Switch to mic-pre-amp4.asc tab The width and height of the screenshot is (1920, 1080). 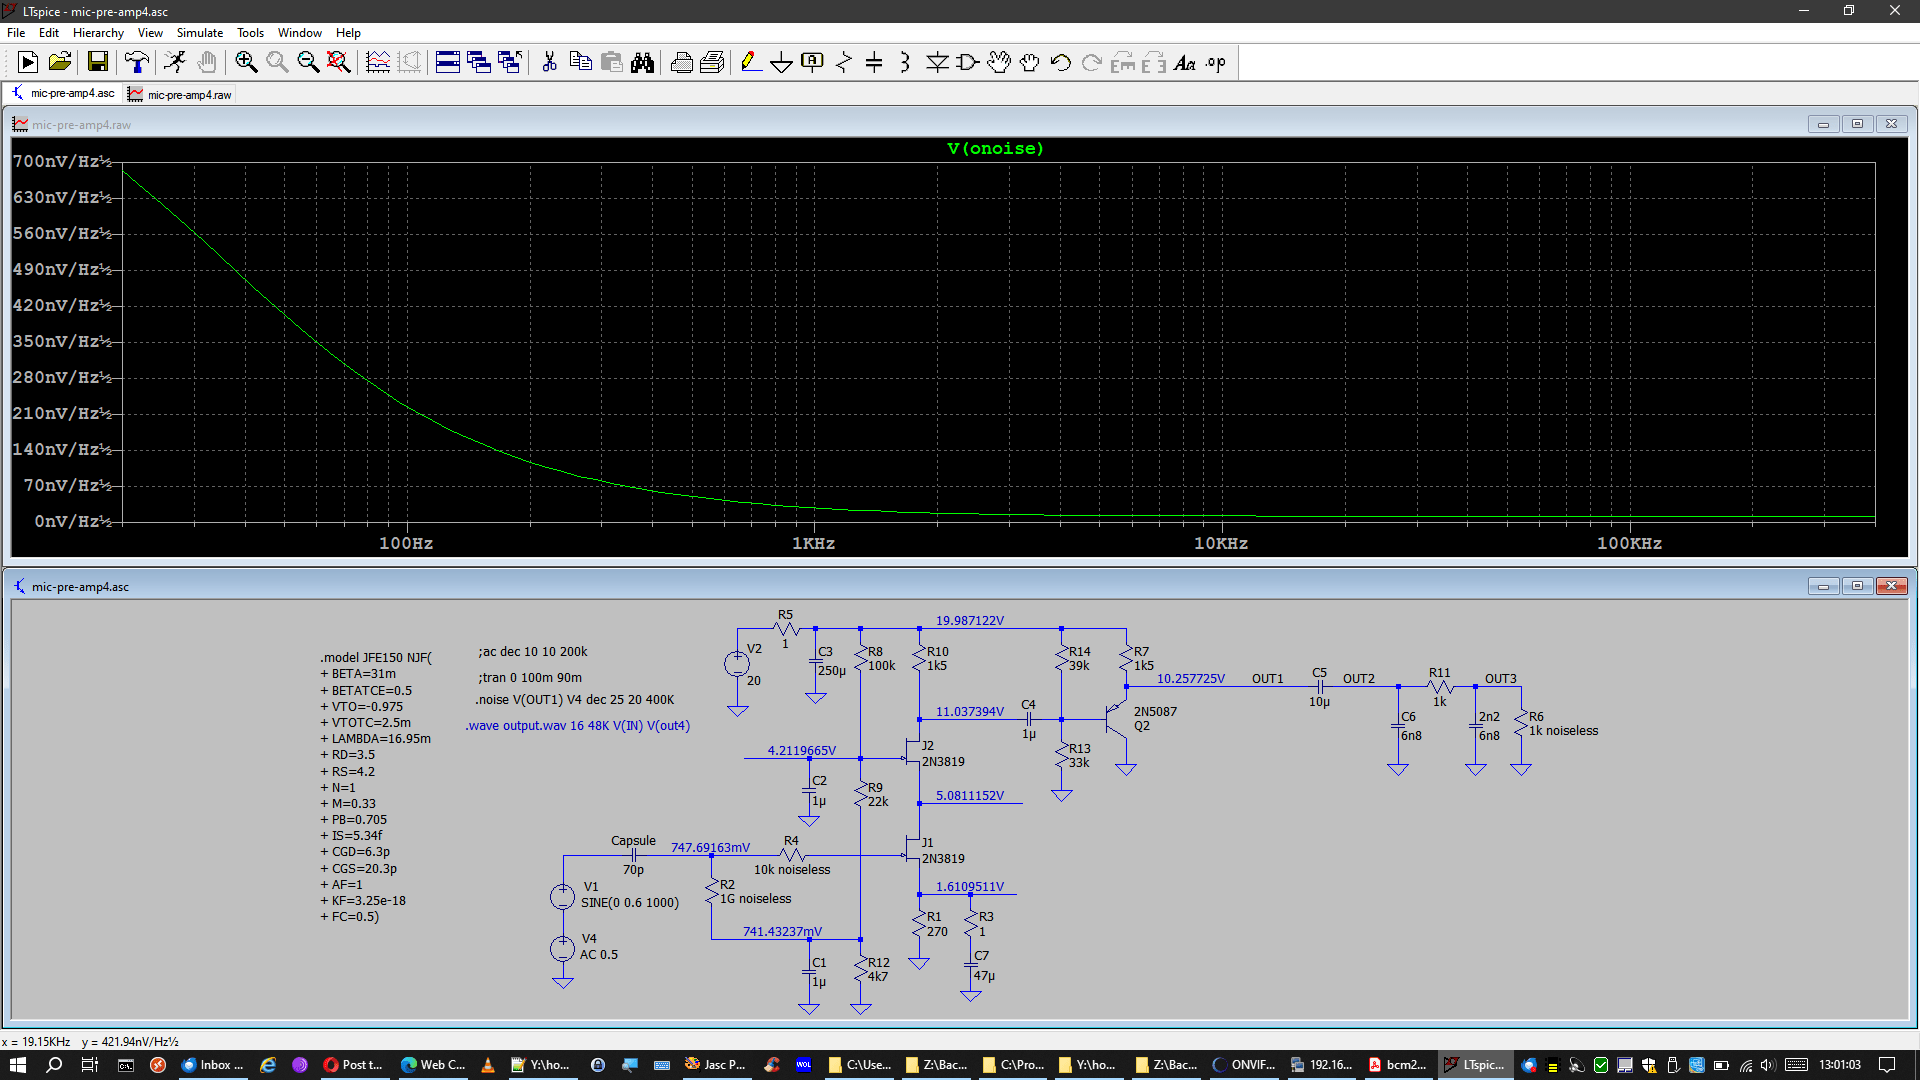click(63, 93)
